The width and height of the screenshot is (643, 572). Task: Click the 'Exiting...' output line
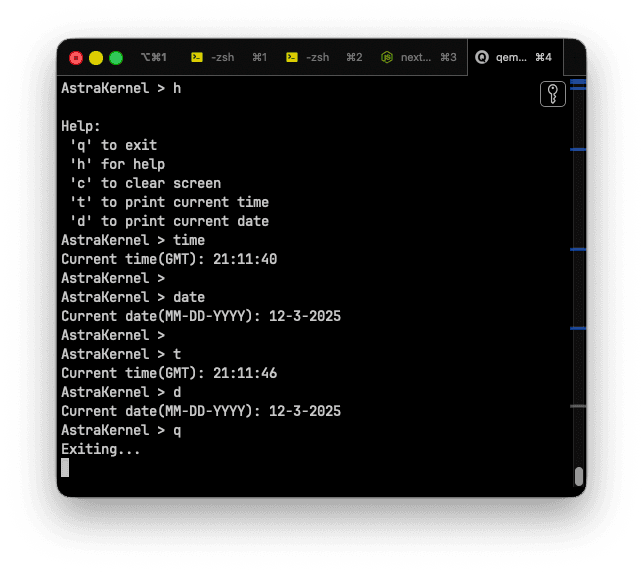point(101,449)
